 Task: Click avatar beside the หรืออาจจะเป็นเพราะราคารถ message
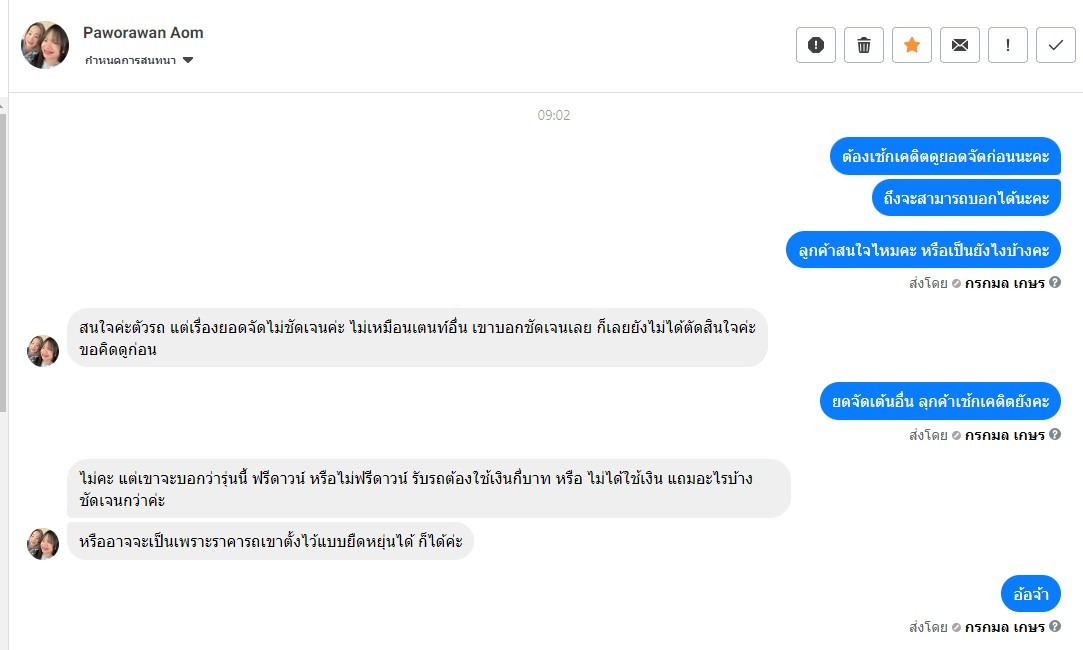pyautogui.click(x=43, y=543)
